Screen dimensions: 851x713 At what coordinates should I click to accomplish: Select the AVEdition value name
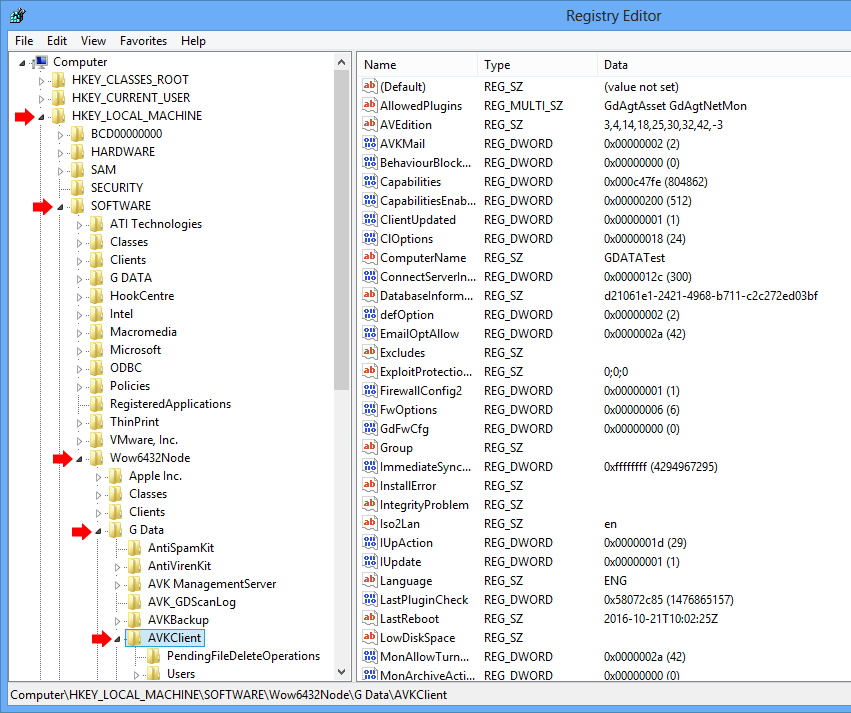tap(406, 125)
